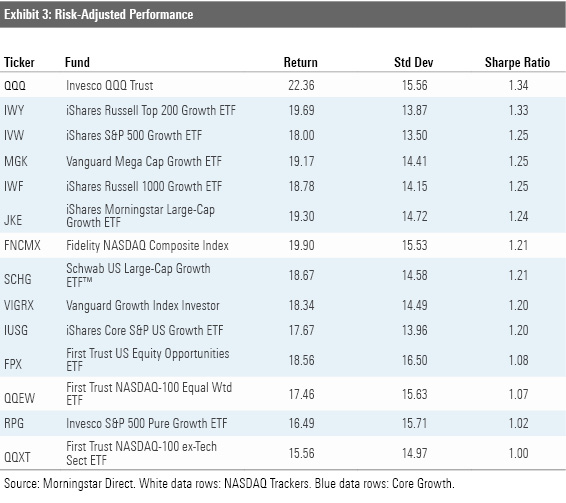The height and width of the screenshot is (503, 566).
Task: Select Fidelity NASDAQ Composite Index
Action: [x=147, y=246]
